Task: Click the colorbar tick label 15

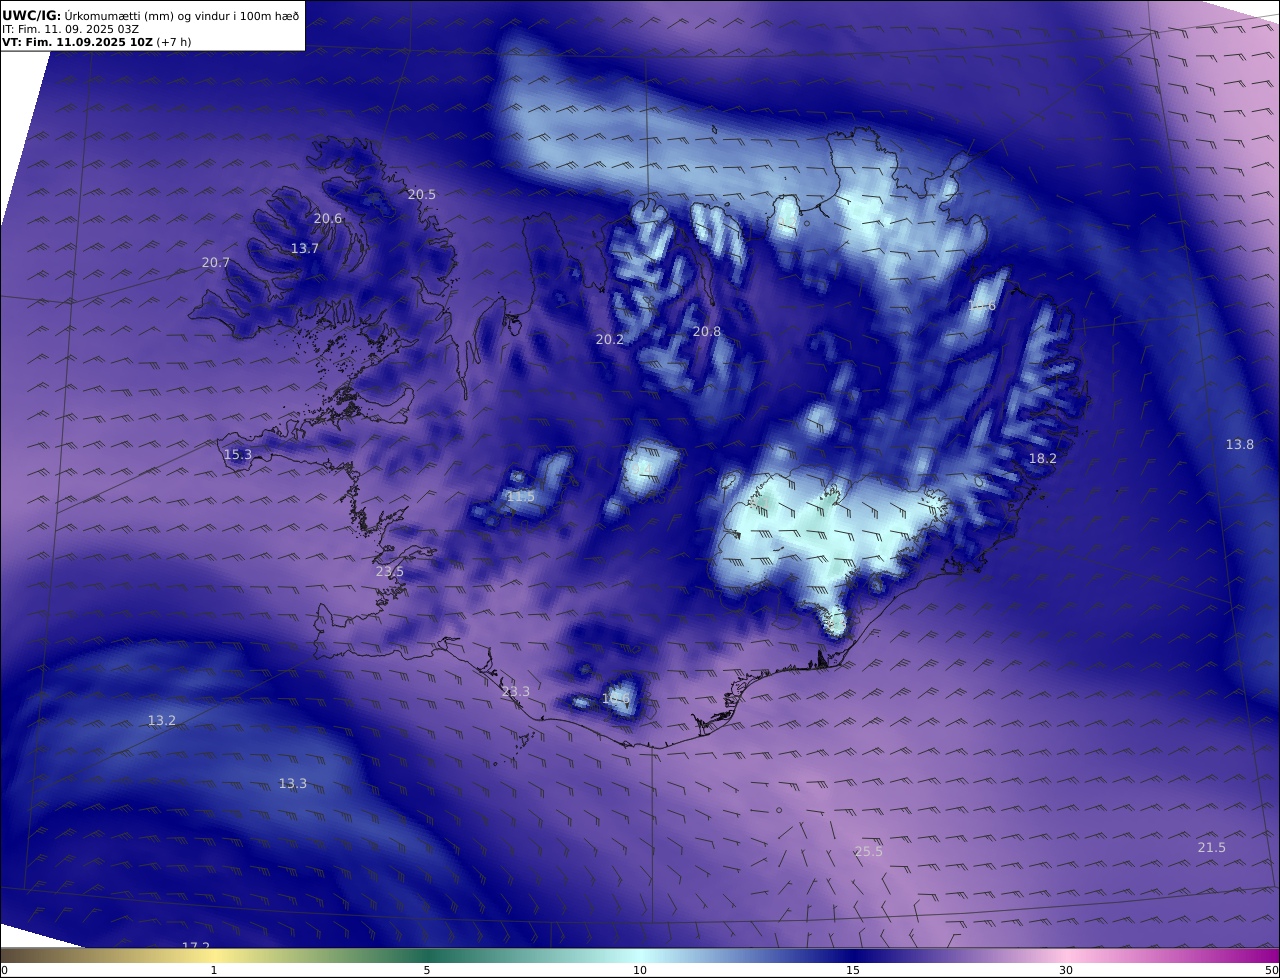Action: coord(853,970)
